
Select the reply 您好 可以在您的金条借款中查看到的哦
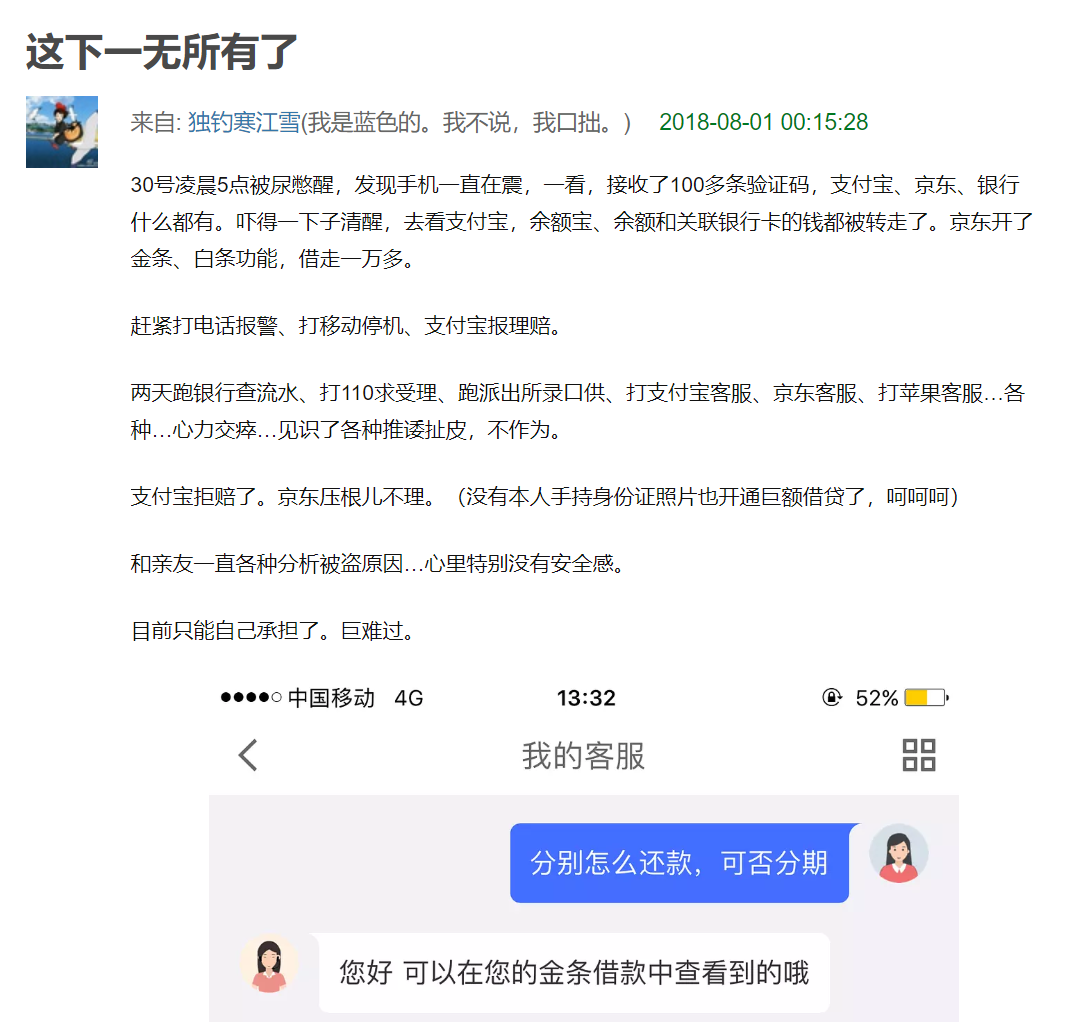[x=574, y=973]
